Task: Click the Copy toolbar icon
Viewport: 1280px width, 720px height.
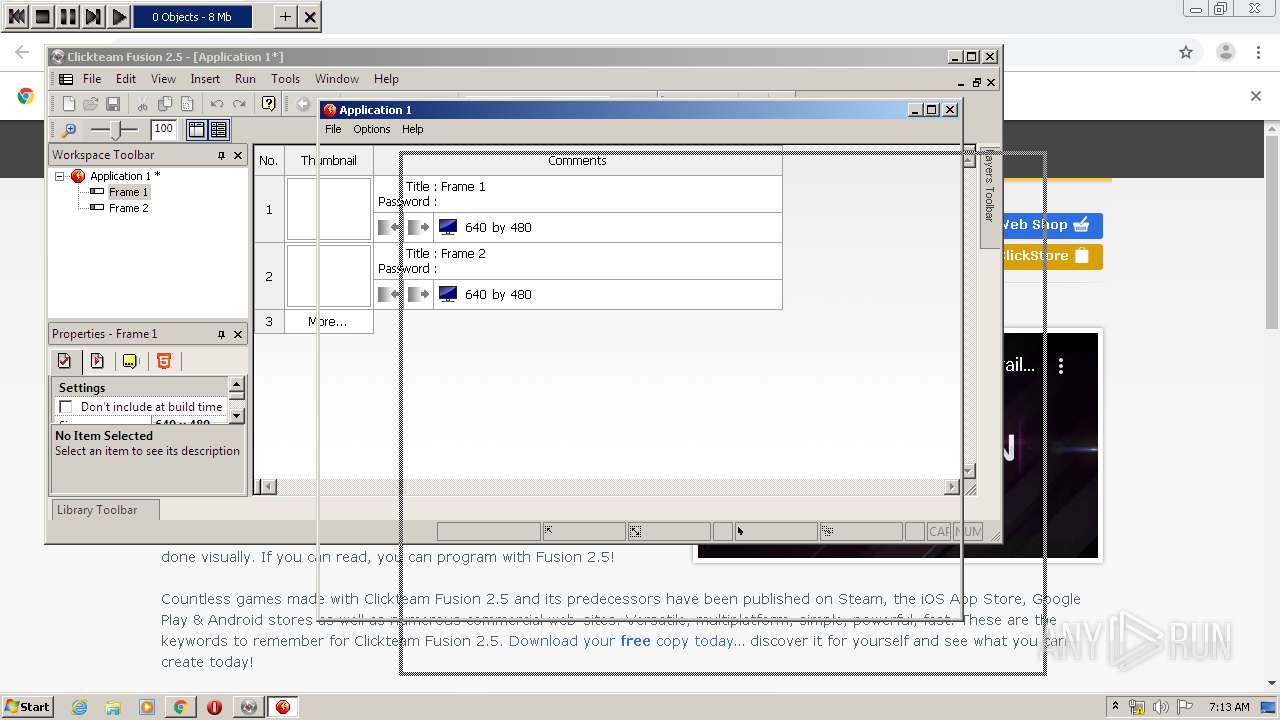Action: (165, 104)
